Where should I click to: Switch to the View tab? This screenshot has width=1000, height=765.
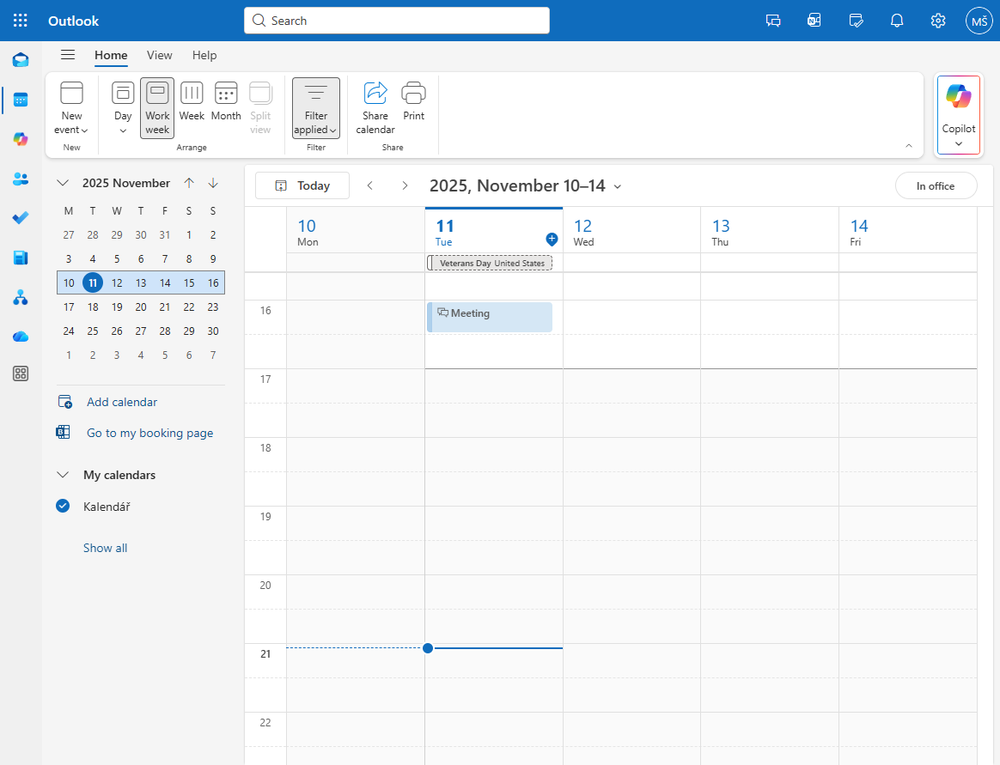click(x=159, y=55)
